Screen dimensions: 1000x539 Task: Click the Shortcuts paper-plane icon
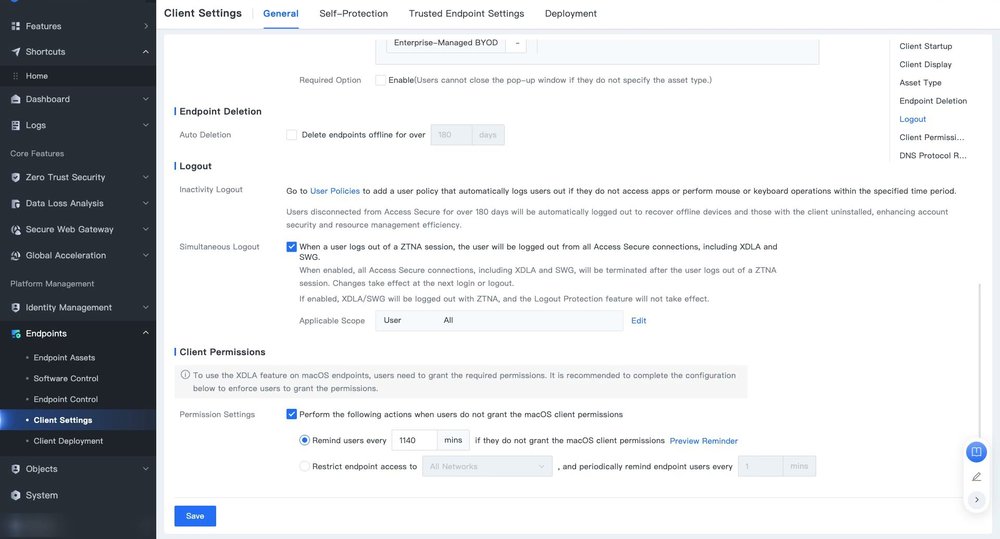15,52
